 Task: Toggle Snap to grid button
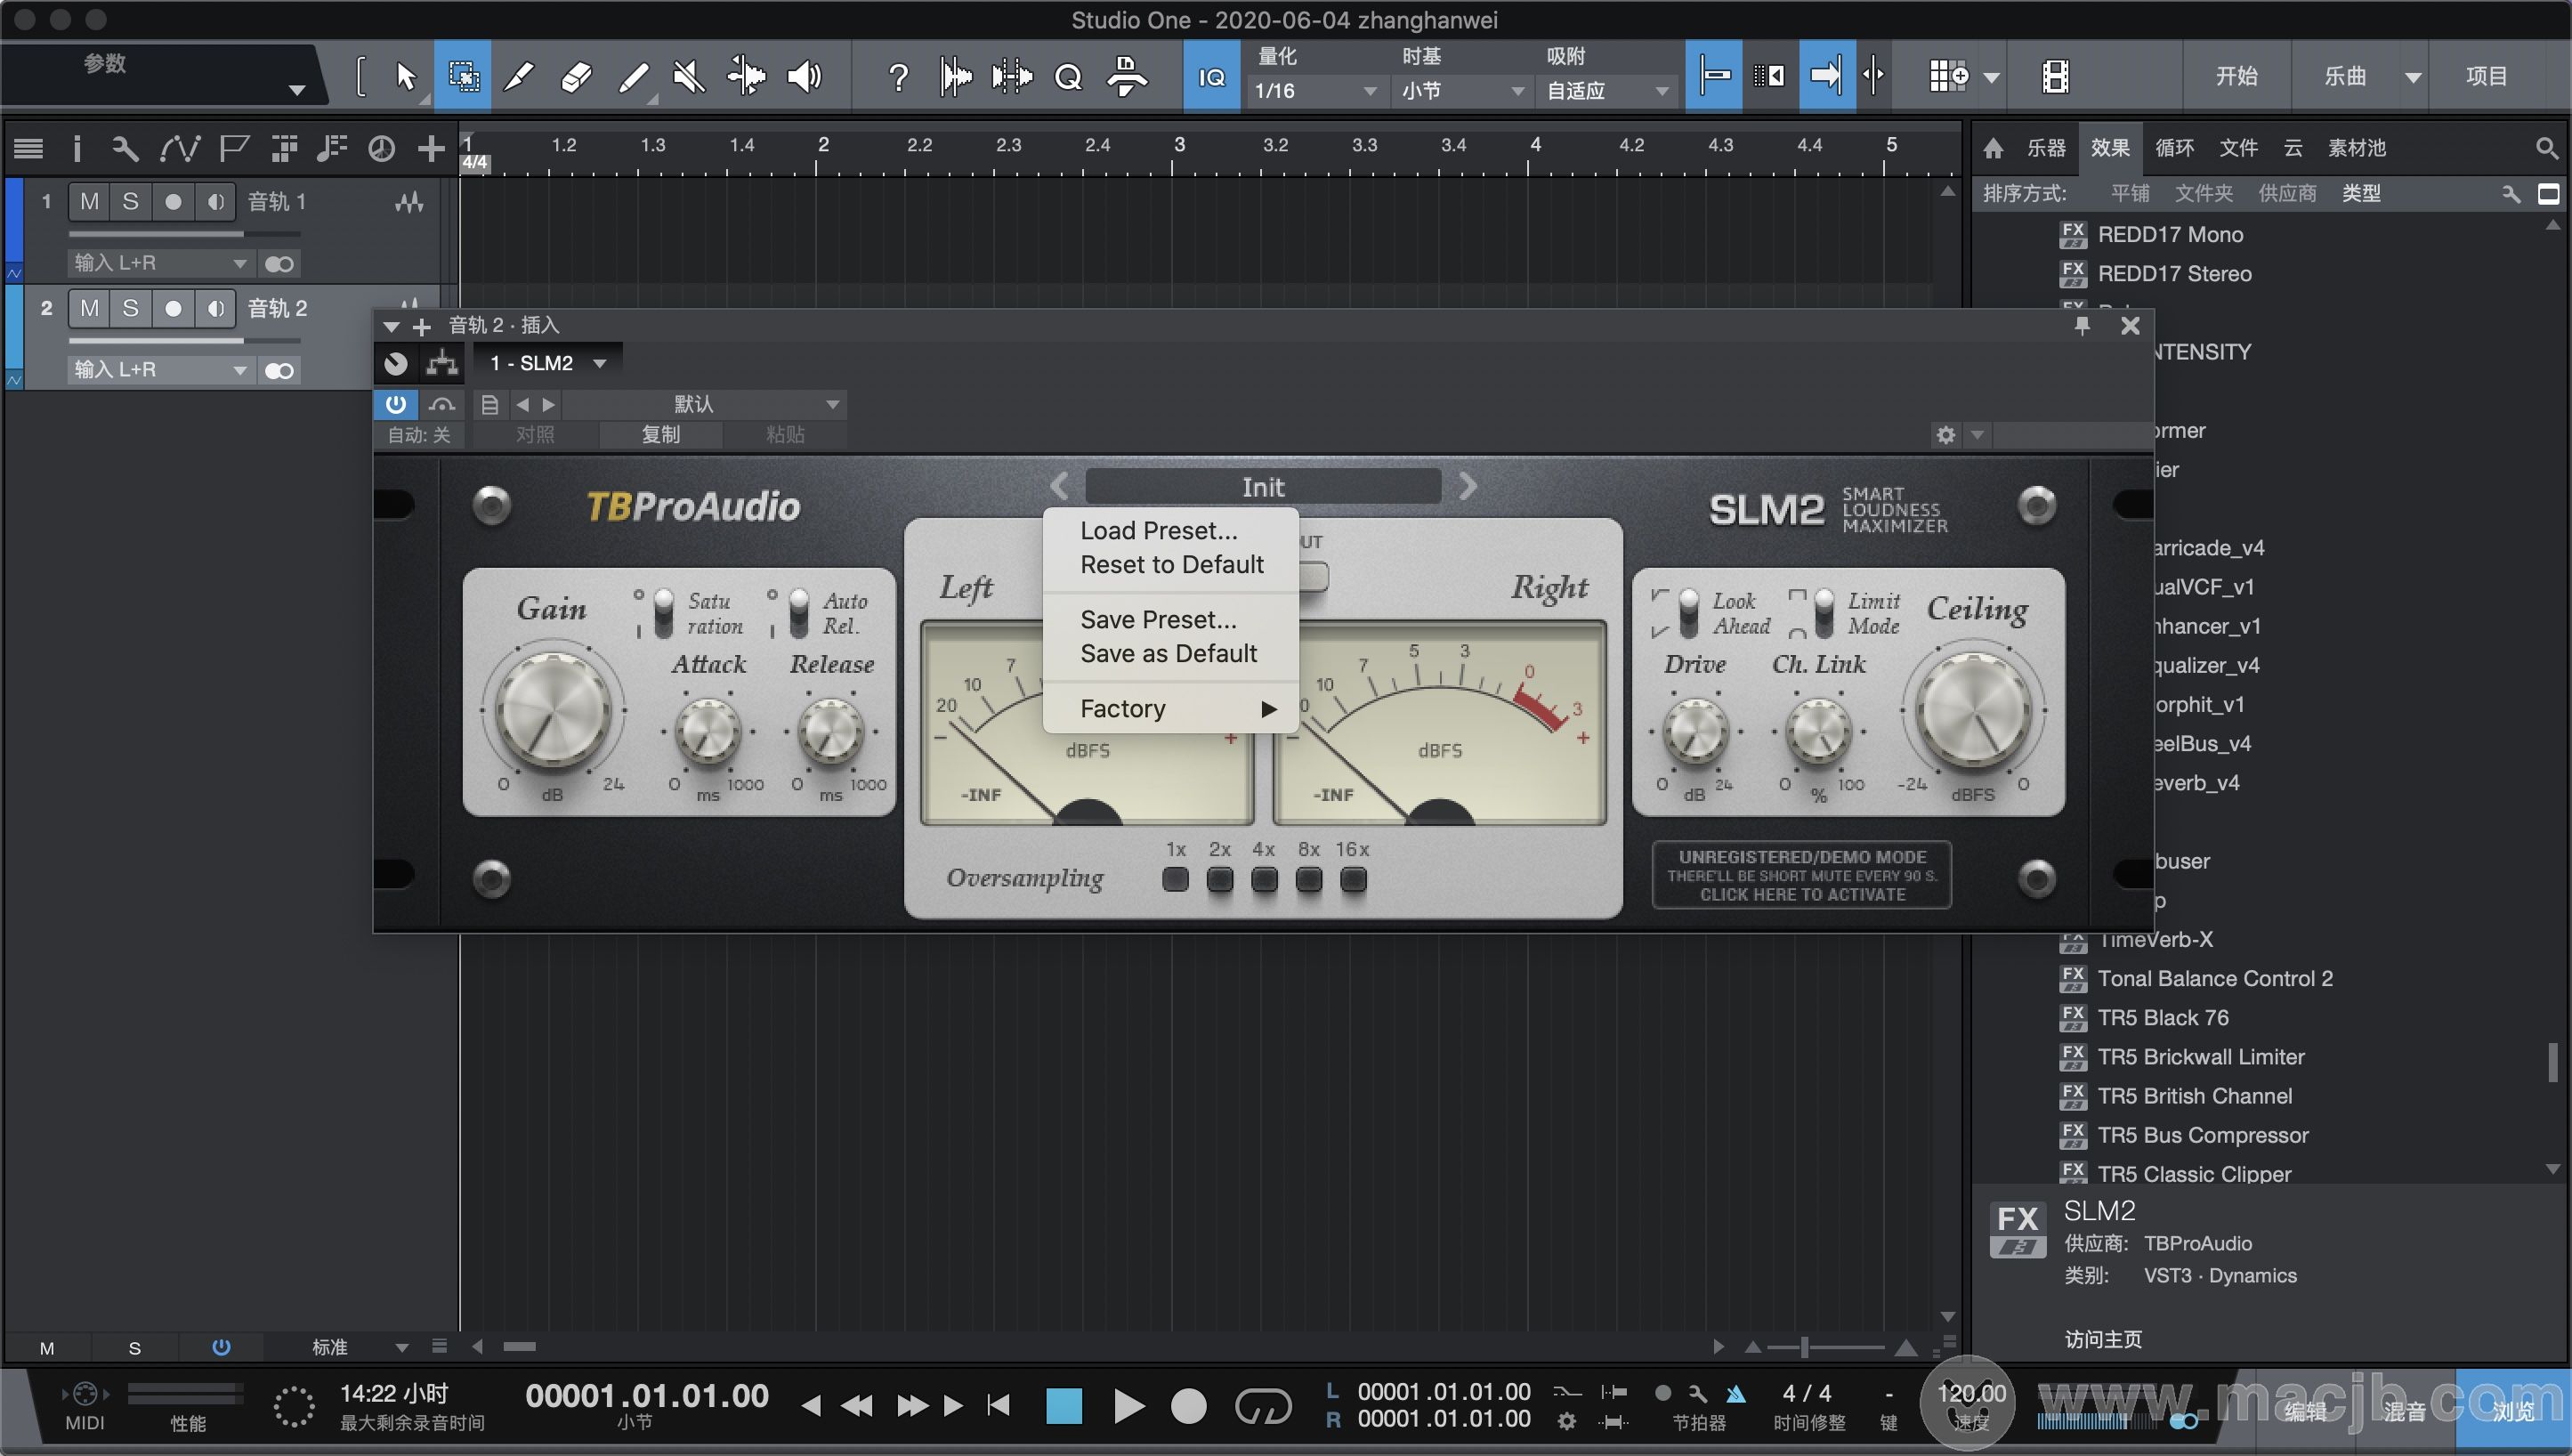point(1714,76)
